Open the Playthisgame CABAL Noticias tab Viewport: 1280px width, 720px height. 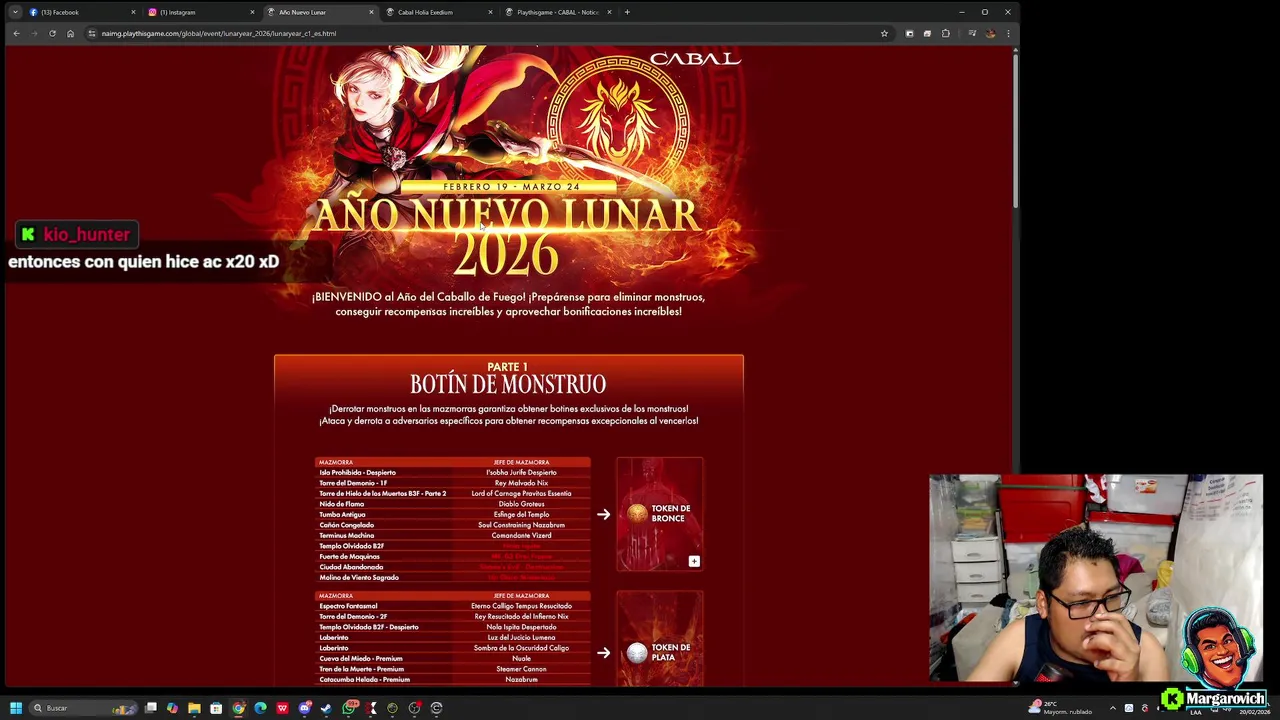(557, 12)
